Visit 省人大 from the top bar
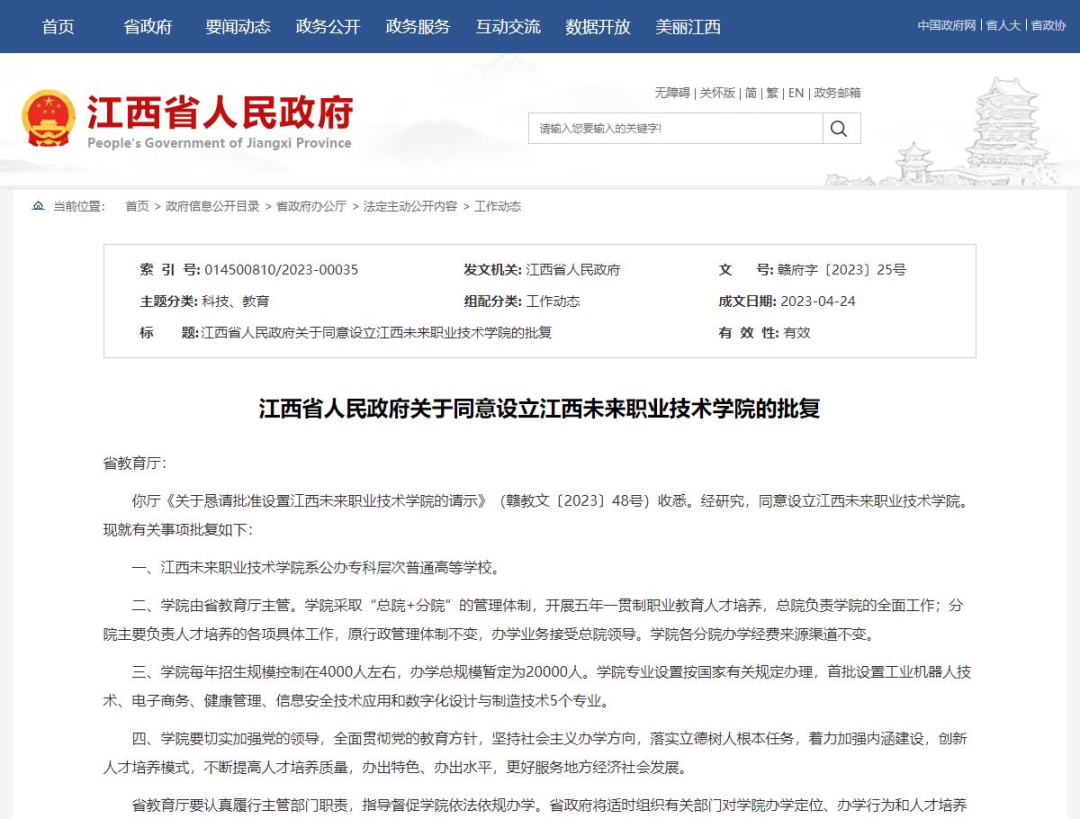Image resolution: width=1080 pixels, height=819 pixels. coord(1002,25)
